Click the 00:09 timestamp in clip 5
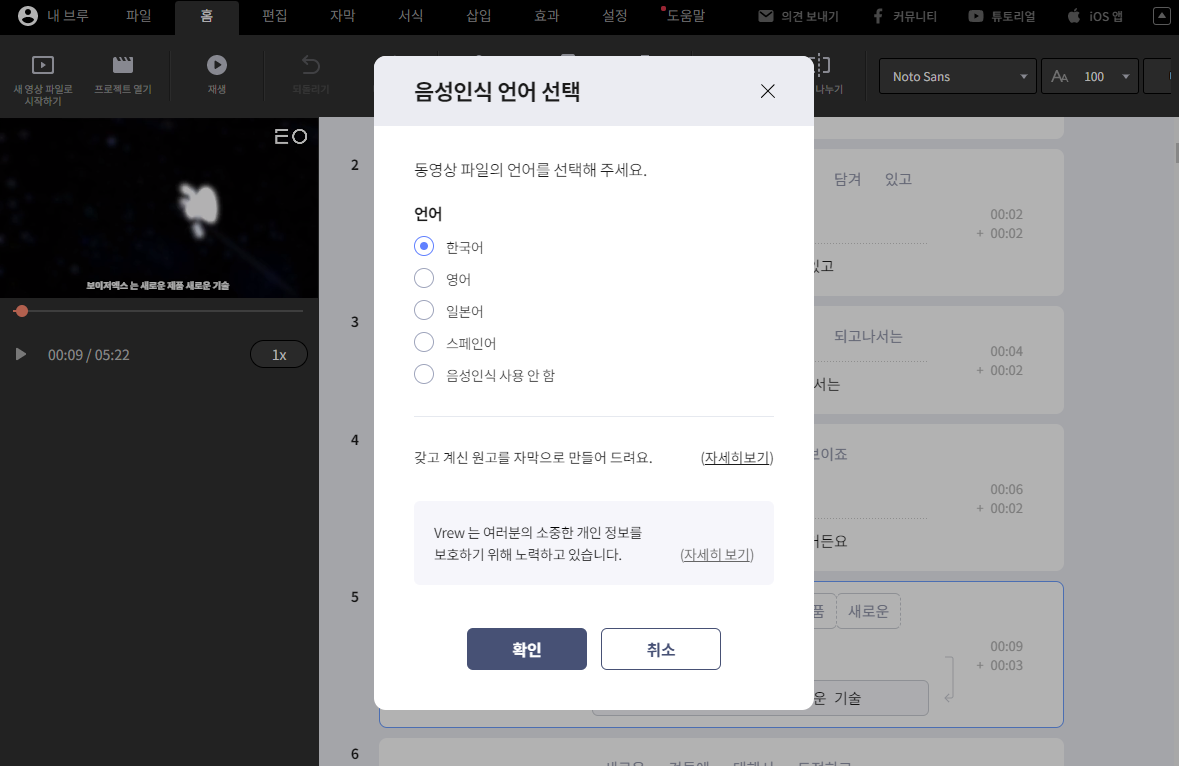The height and width of the screenshot is (766, 1179). [x=1006, y=646]
